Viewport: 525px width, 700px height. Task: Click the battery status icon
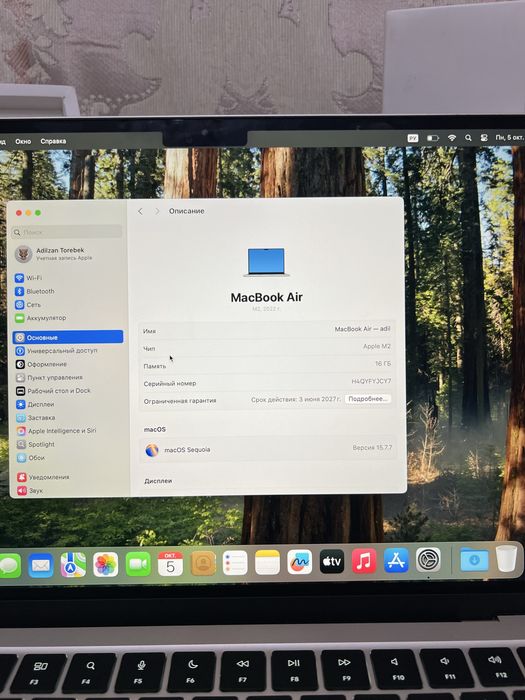[433, 138]
